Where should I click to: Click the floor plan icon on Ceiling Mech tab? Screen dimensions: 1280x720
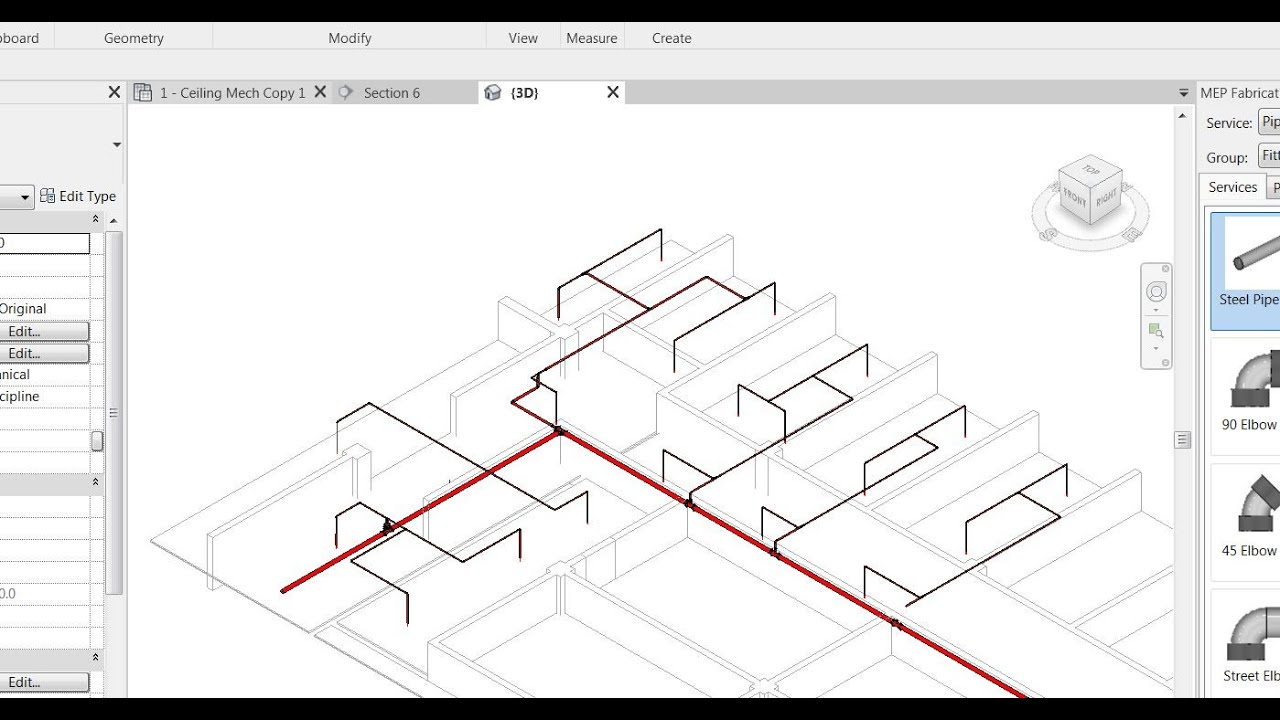coord(142,92)
